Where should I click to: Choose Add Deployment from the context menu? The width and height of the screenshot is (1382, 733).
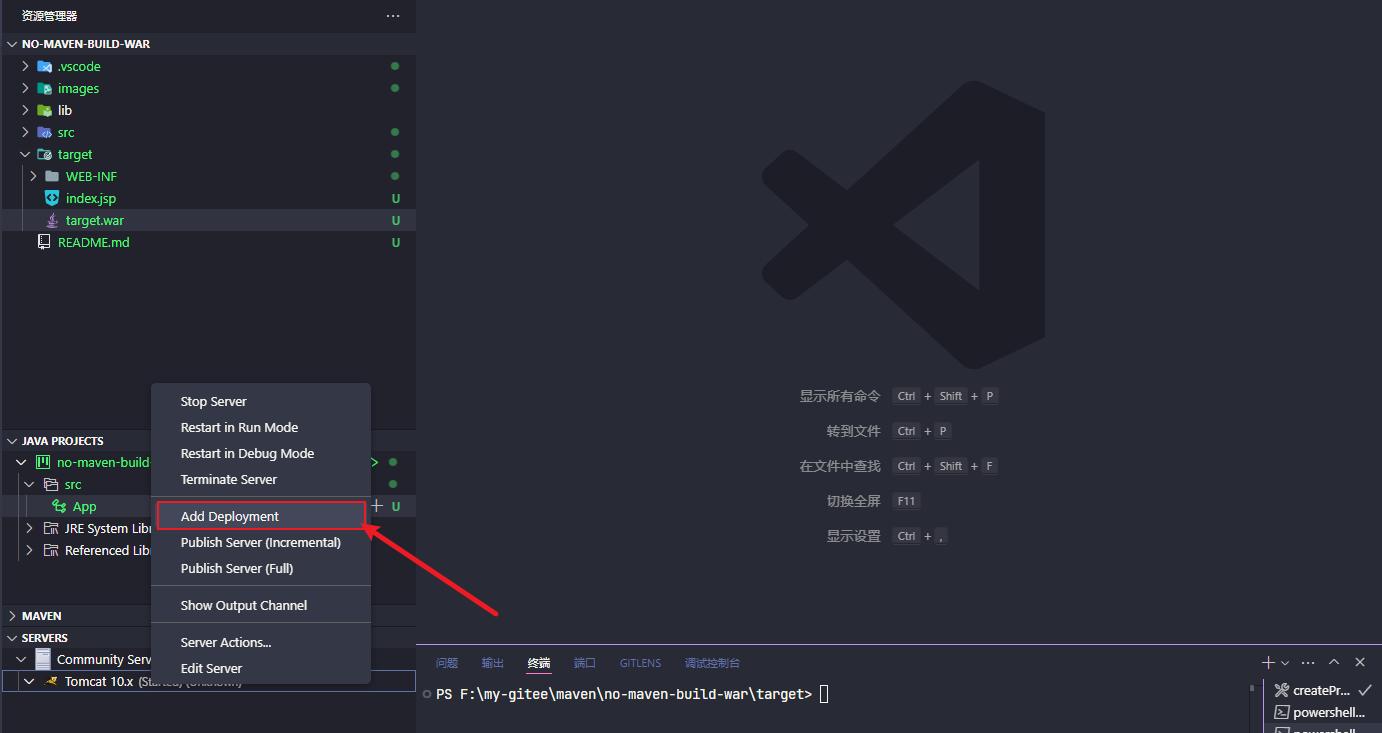pyautogui.click(x=230, y=516)
